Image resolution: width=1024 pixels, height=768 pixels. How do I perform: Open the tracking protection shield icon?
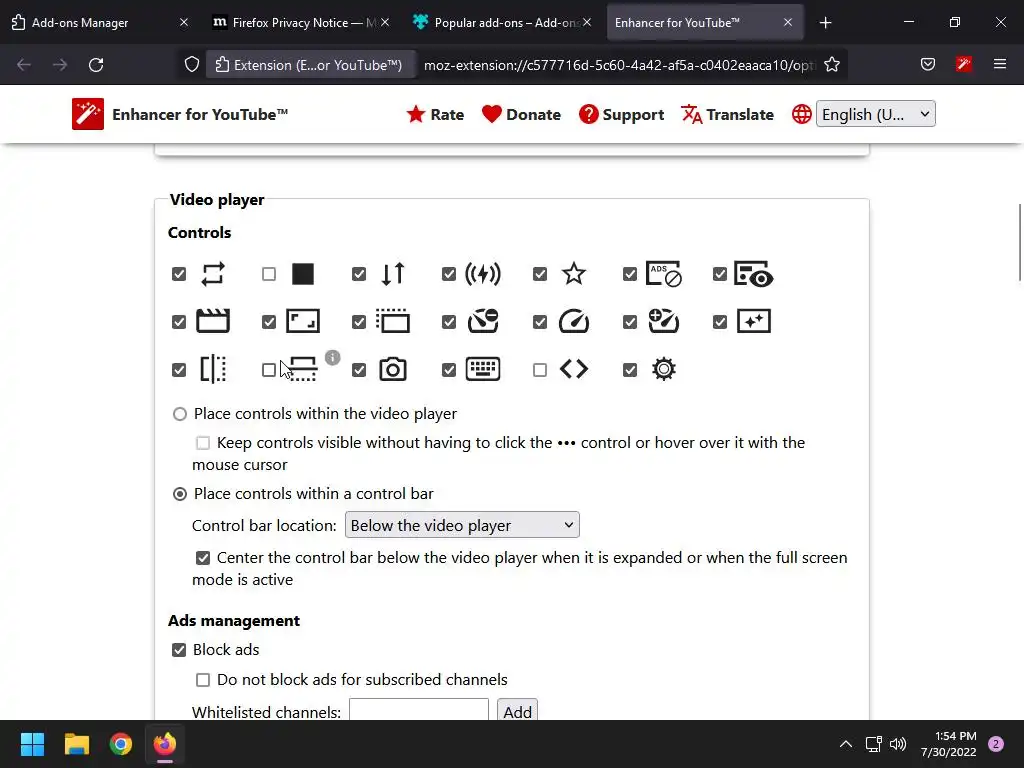coord(191,64)
